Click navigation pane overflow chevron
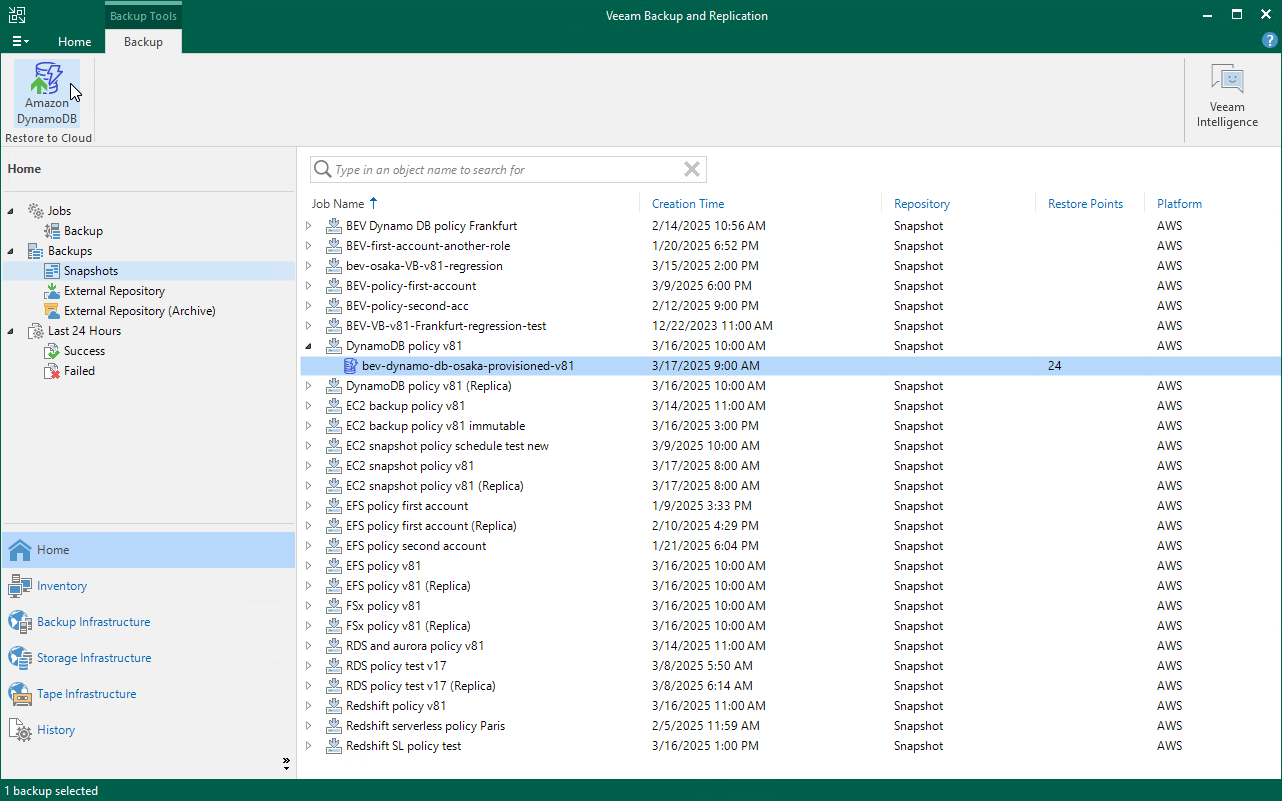Viewport: 1282px width, 801px height. coord(286,764)
